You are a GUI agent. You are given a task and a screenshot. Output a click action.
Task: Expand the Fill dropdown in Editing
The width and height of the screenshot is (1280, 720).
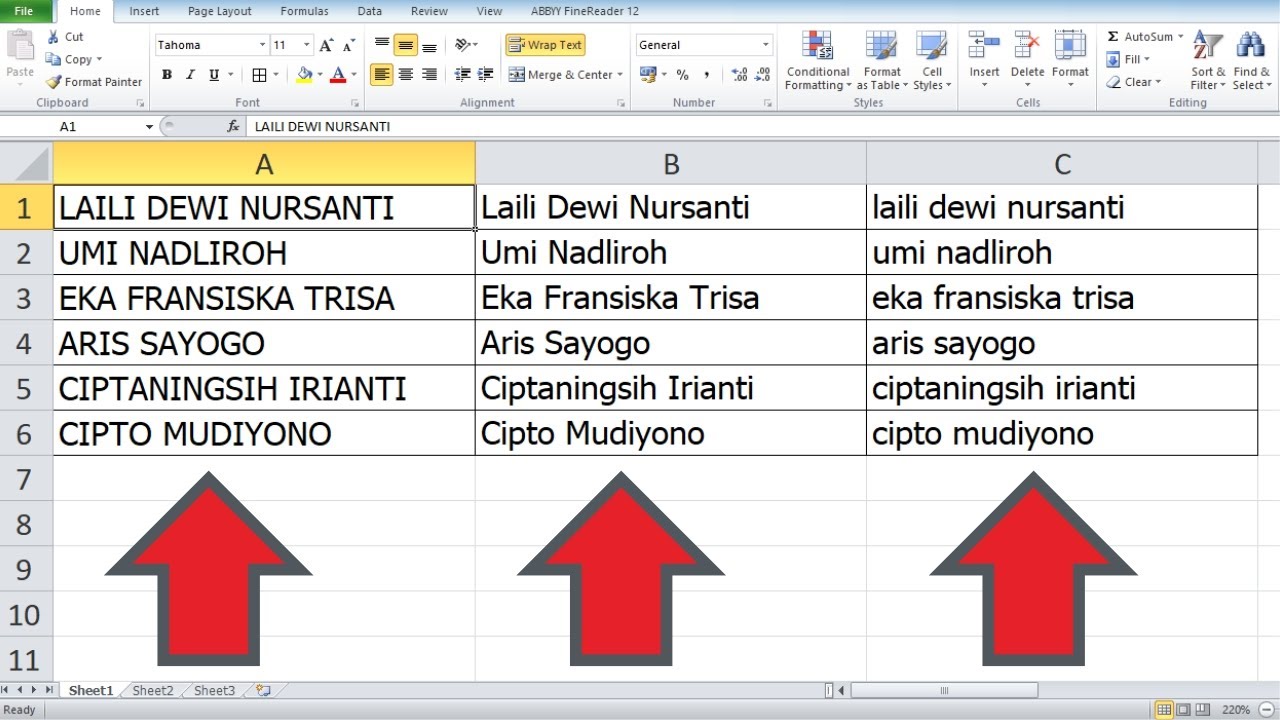point(1147,60)
